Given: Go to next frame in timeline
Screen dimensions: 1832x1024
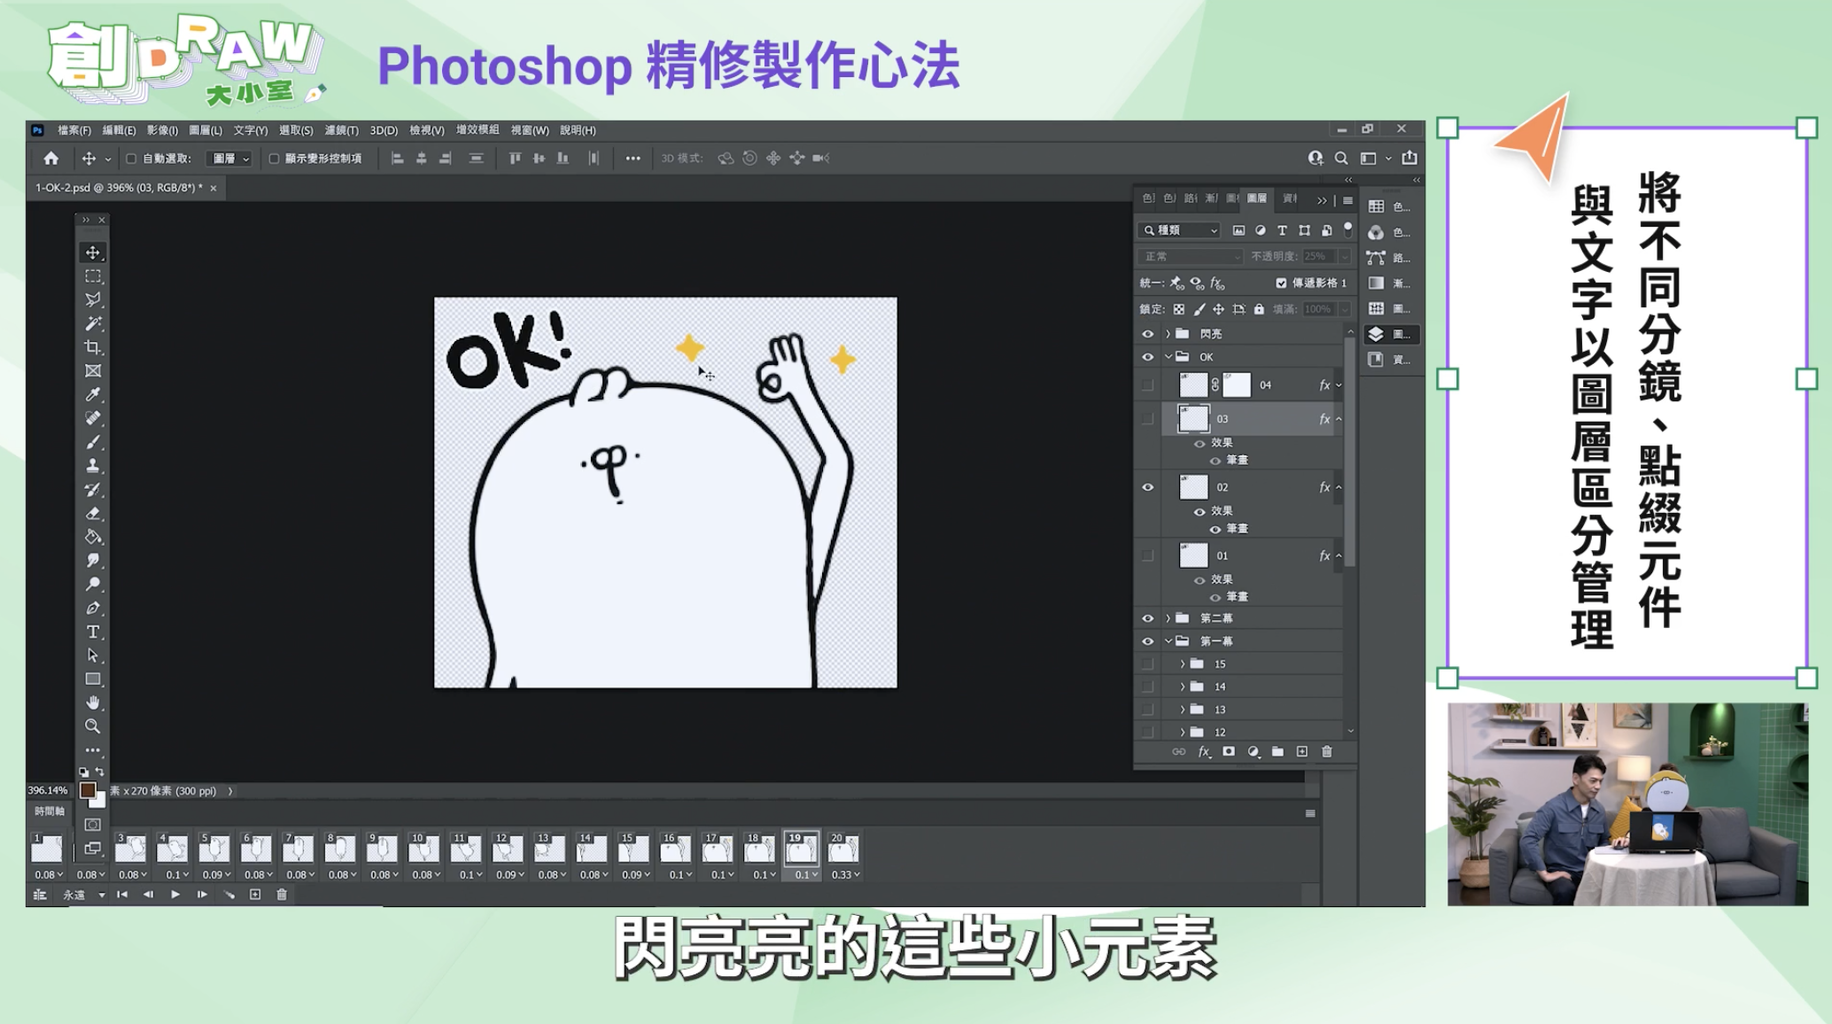Looking at the screenshot, I should point(202,895).
